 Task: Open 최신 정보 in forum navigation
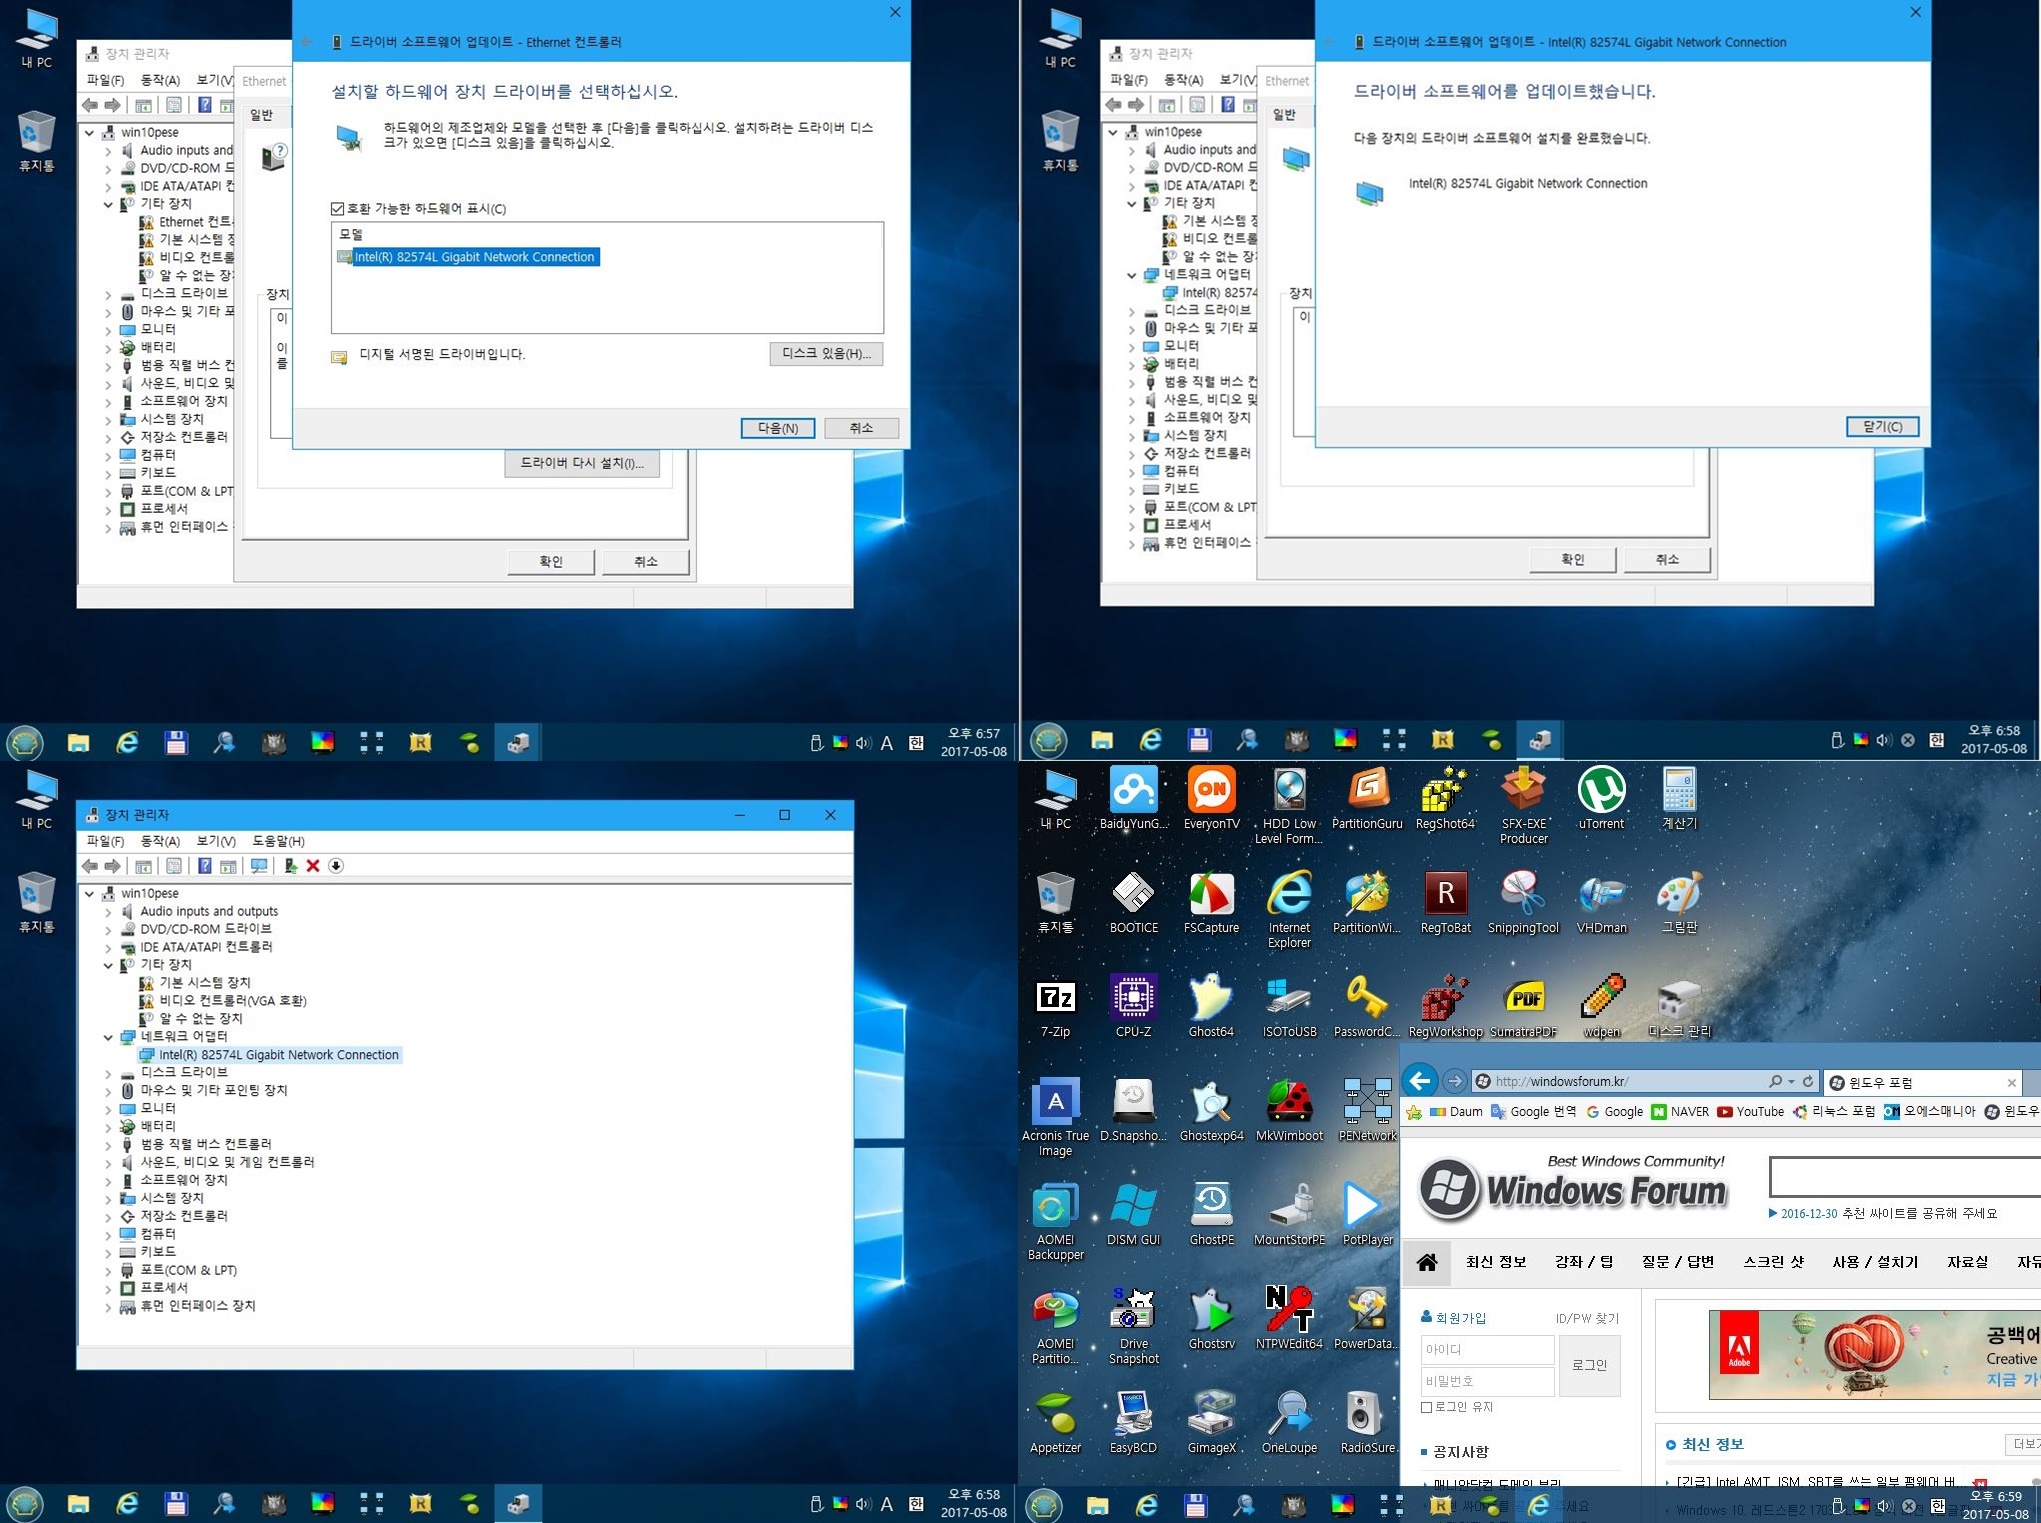pos(1496,1262)
